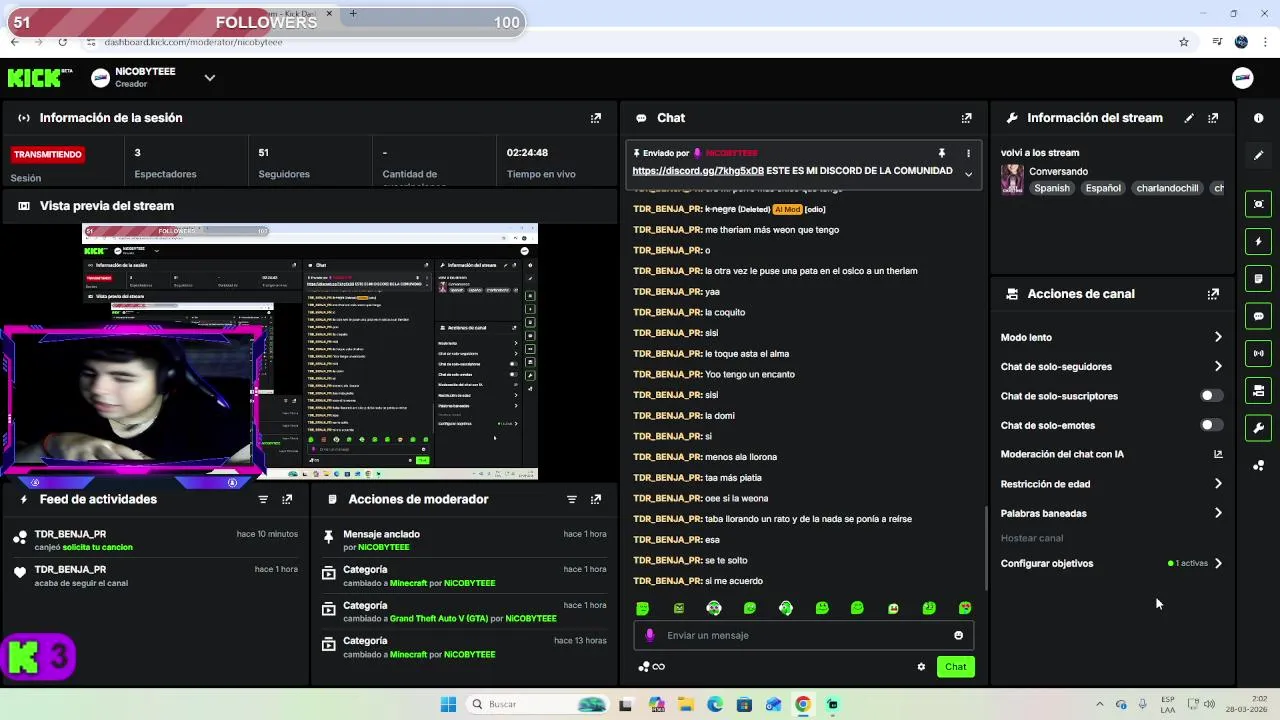1280x720 pixels.
Task: Edit the stream information with the pencil
Action: [1189, 118]
